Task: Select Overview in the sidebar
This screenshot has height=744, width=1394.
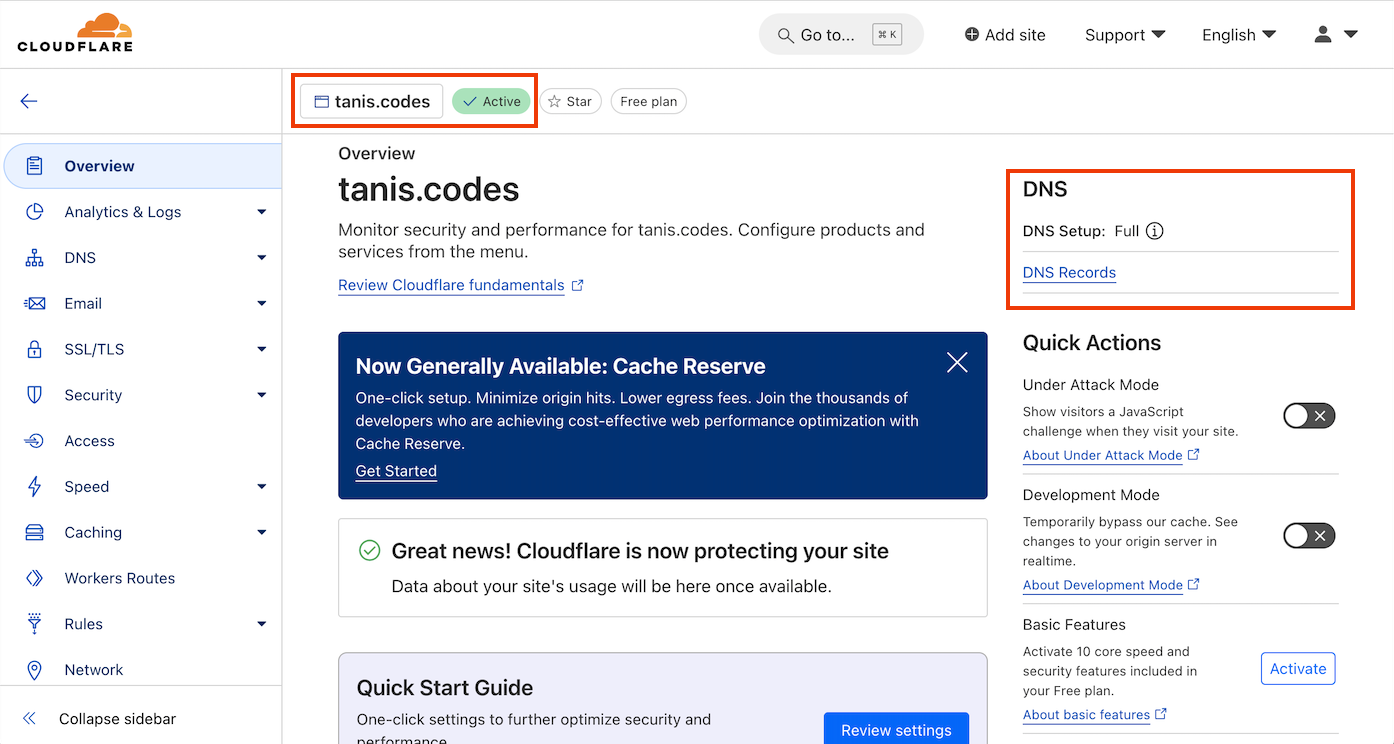Action: pos(99,166)
